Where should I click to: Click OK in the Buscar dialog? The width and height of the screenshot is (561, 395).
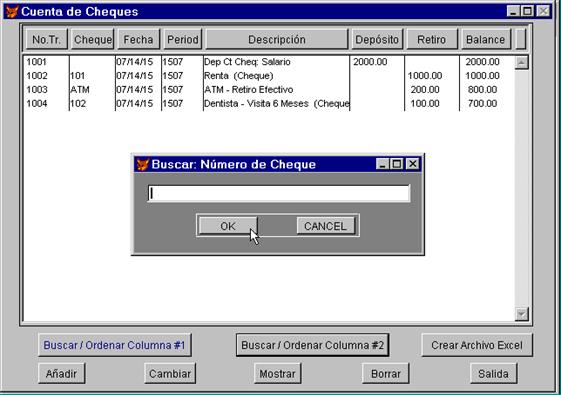click(x=228, y=226)
